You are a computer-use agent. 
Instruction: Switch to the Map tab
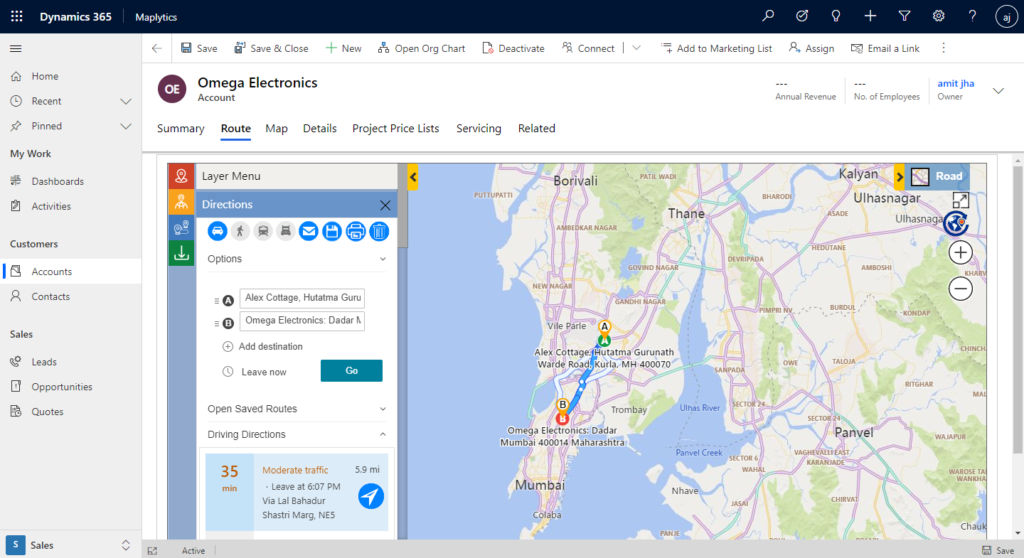[x=276, y=129]
